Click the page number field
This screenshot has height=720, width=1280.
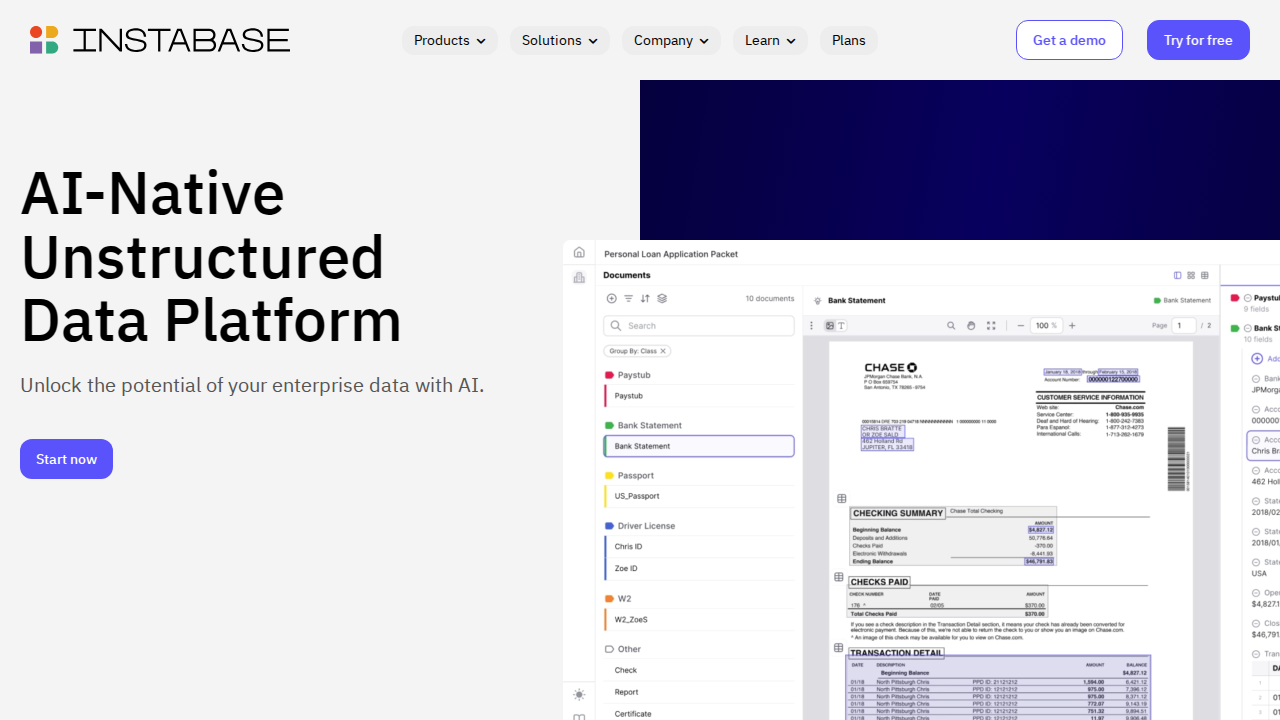[1184, 326]
